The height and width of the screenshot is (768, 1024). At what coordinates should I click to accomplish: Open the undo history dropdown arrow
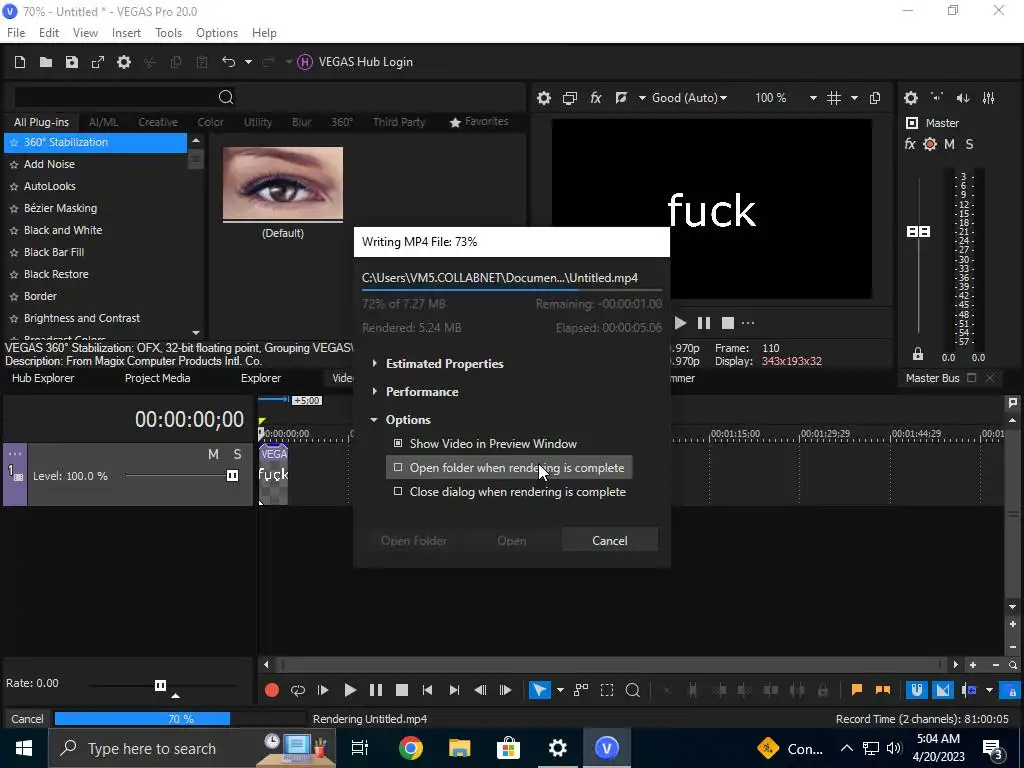click(248, 62)
